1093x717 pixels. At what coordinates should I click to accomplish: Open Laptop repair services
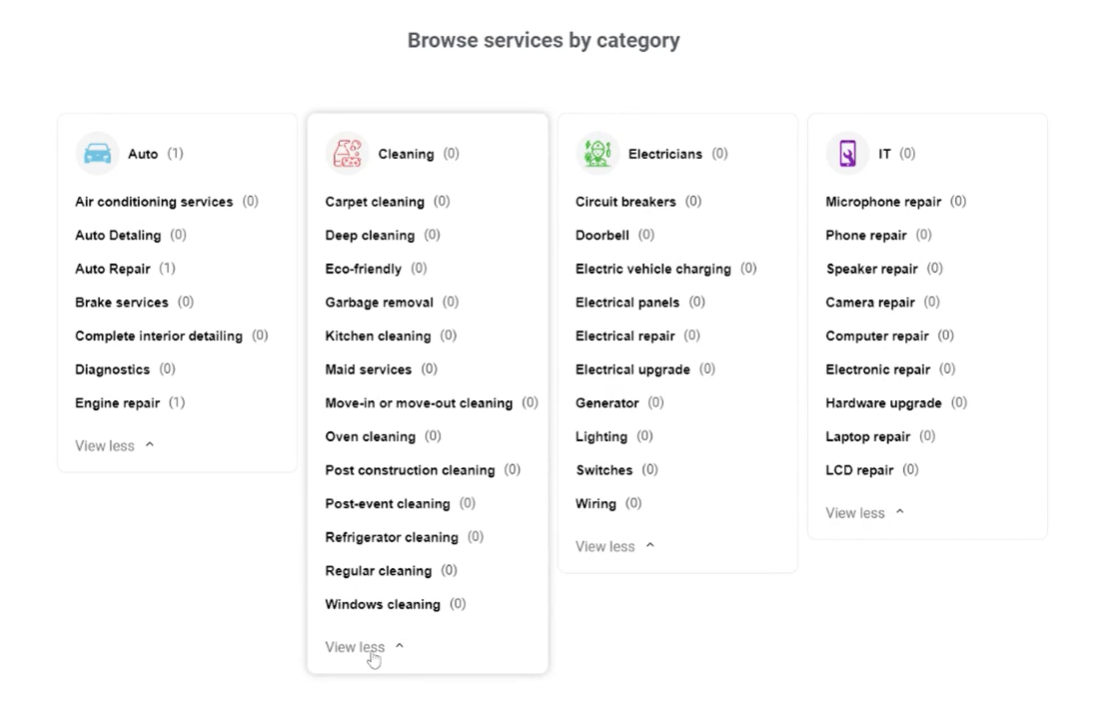867,436
